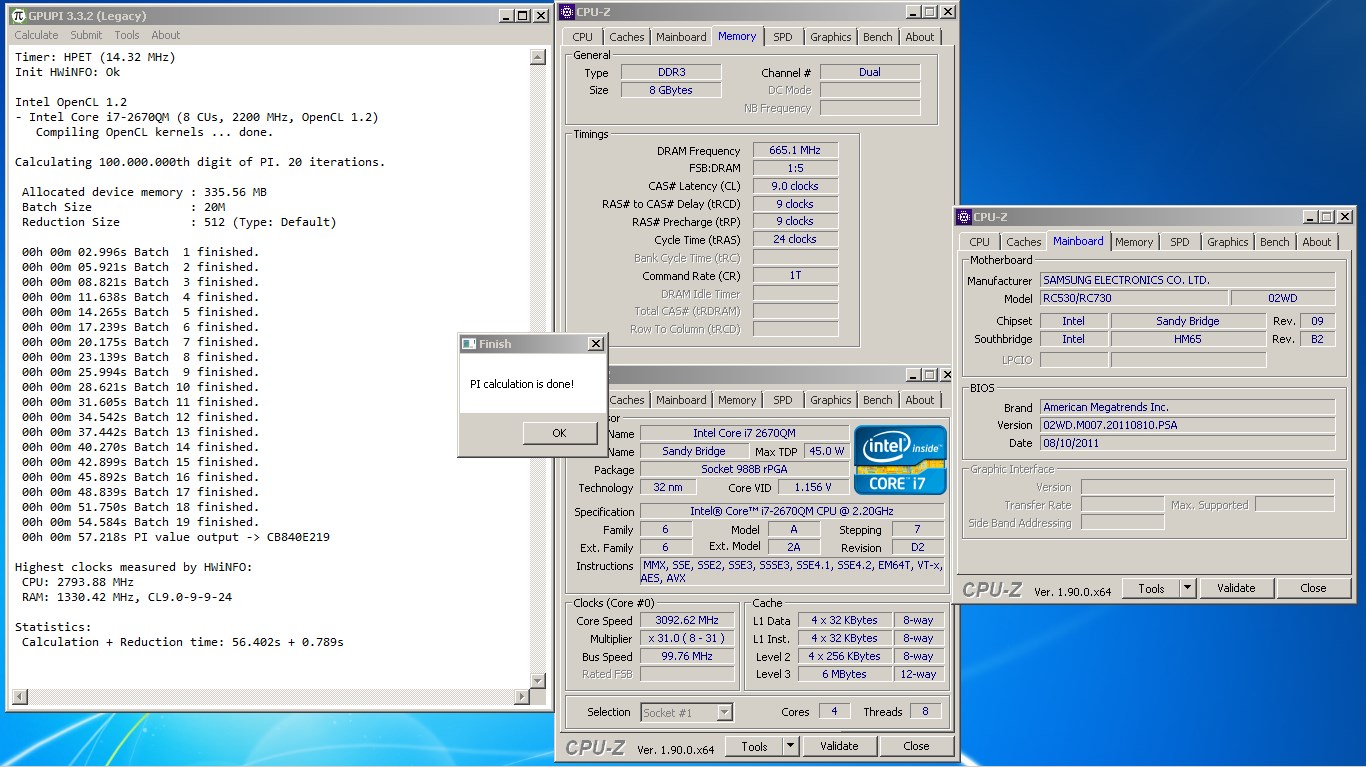Screen dimensions: 1366x768
Task: Minimize the Mainboard CPU-Z window
Action: [1310, 217]
